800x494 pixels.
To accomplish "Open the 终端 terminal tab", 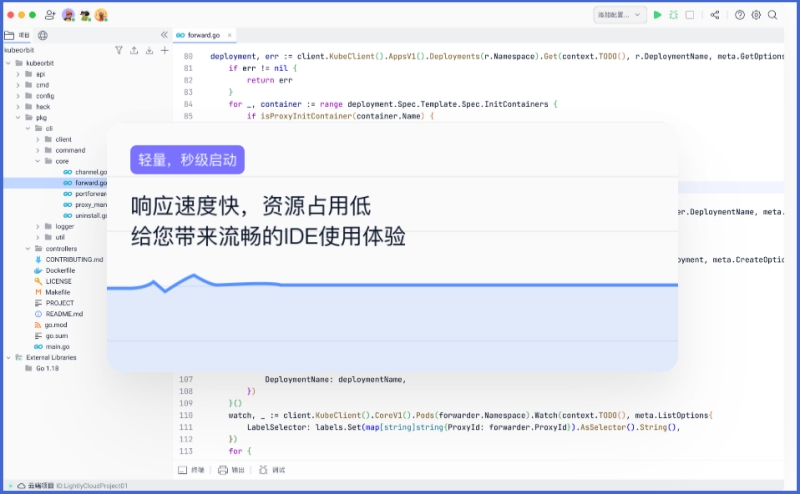I will (x=192, y=469).
